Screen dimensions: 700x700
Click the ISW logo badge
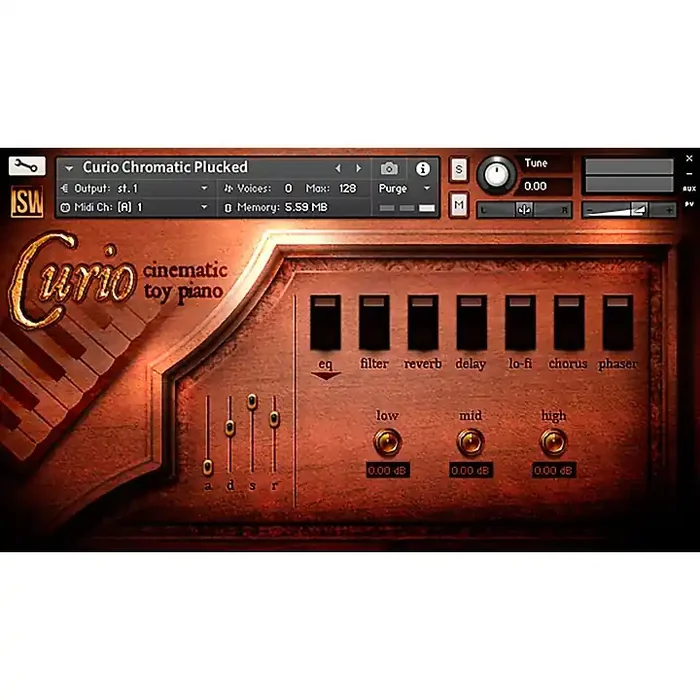tap(27, 202)
